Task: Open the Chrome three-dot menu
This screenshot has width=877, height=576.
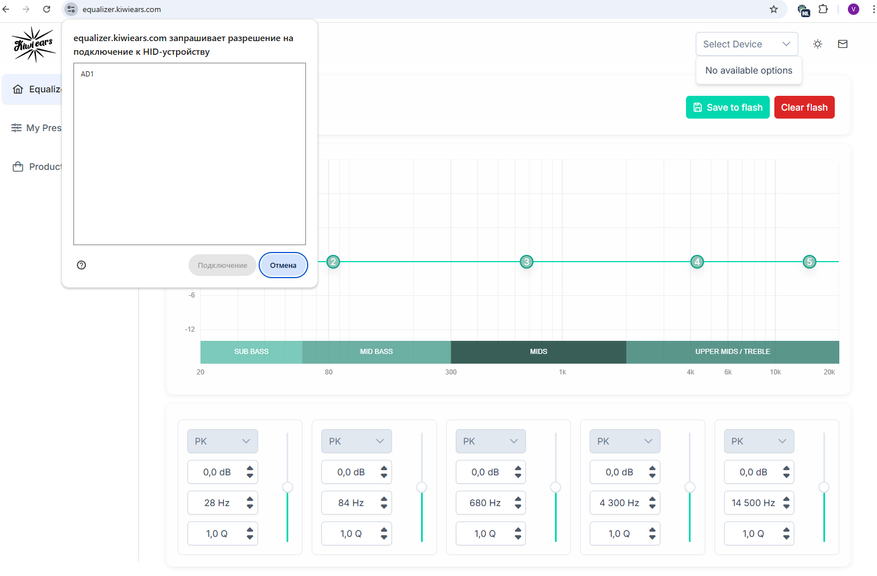Action: pyautogui.click(x=873, y=9)
